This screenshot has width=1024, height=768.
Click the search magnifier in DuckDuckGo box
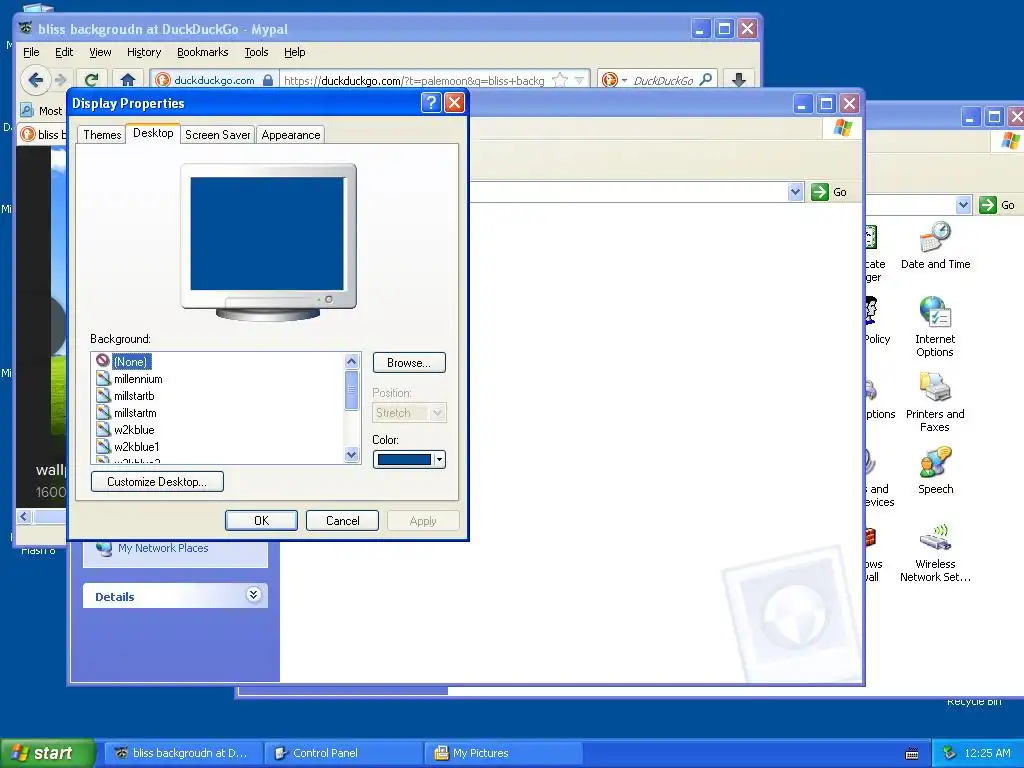pyautogui.click(x=706, y=80)
